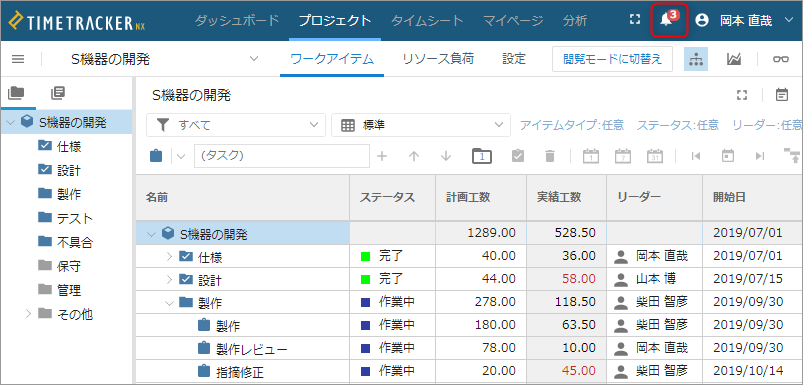Click the add plus icon beside task field
803x385 pixels.
382,156
